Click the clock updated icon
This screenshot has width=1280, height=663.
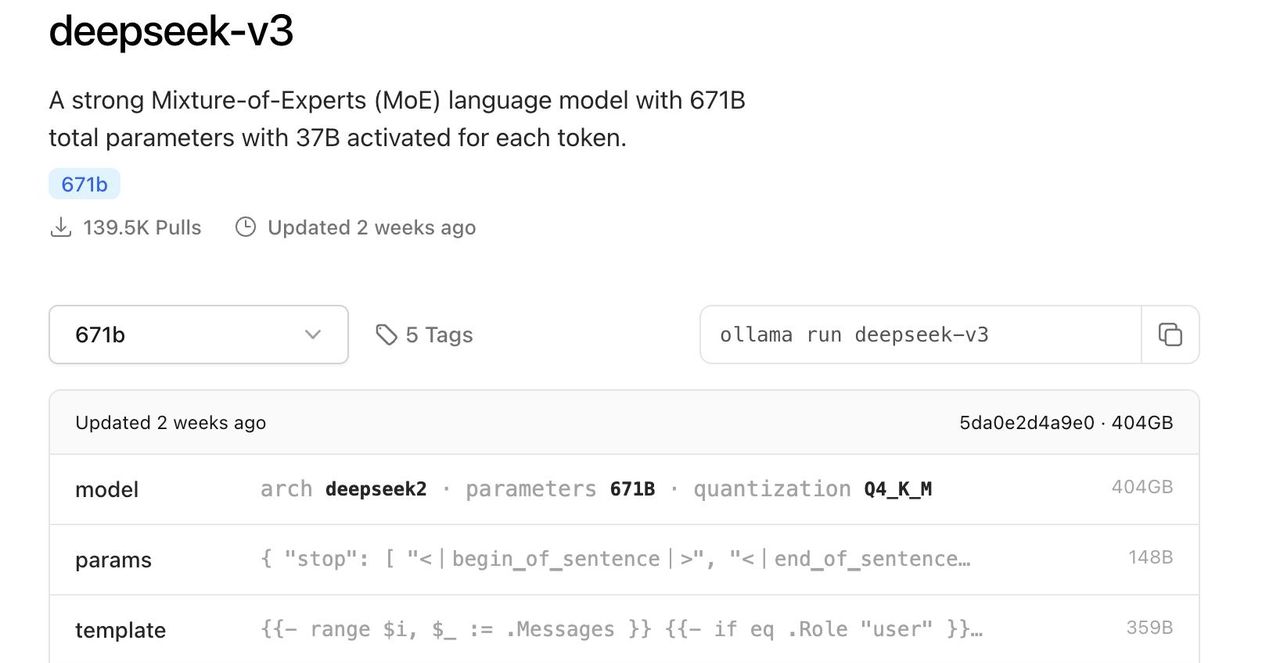pyautogui.click(x=245, y=227)
